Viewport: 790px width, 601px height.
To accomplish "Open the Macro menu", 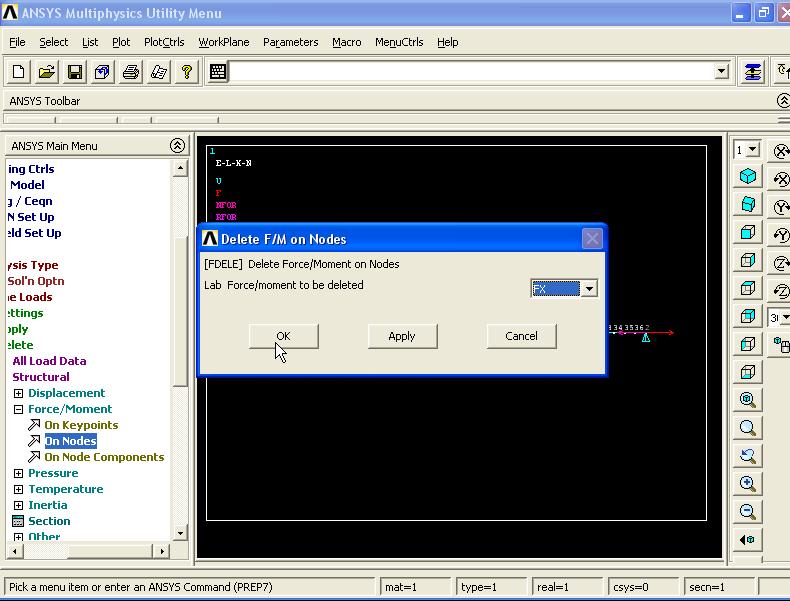I will point(347,42).
